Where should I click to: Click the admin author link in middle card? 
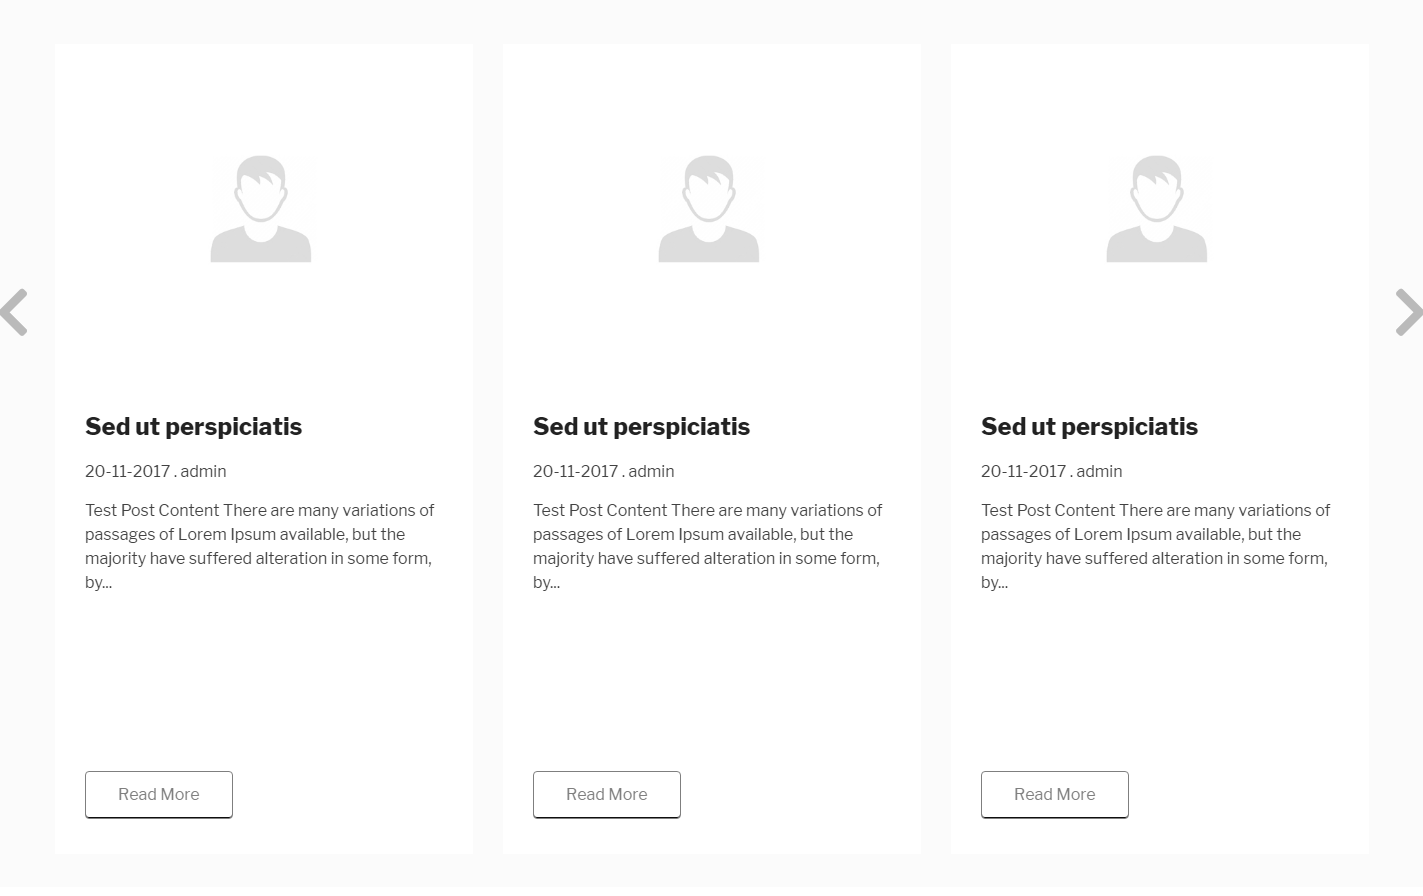click(651, 472)
